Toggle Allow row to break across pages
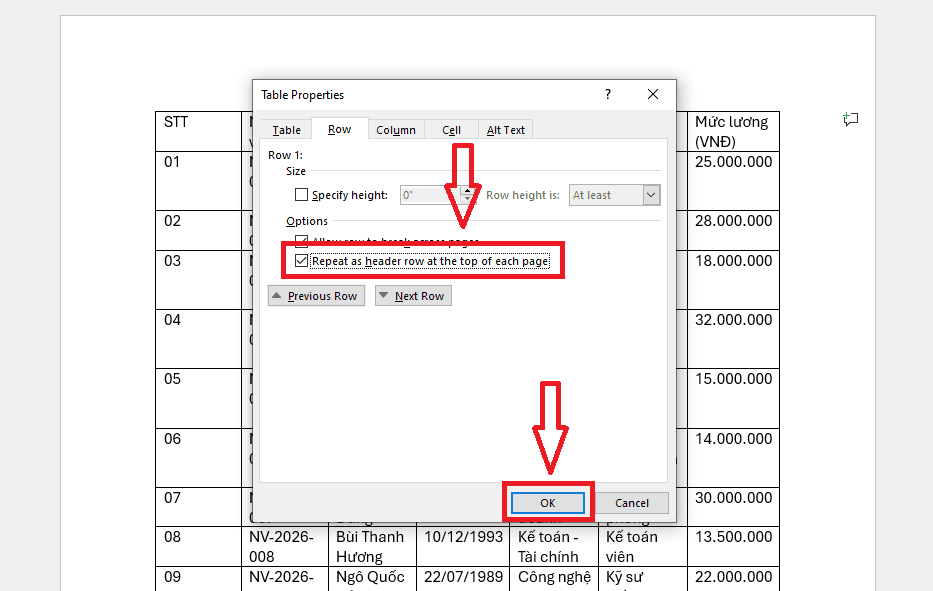The height and width of the screenshot is (591, 933). click(x=302, y=240)
